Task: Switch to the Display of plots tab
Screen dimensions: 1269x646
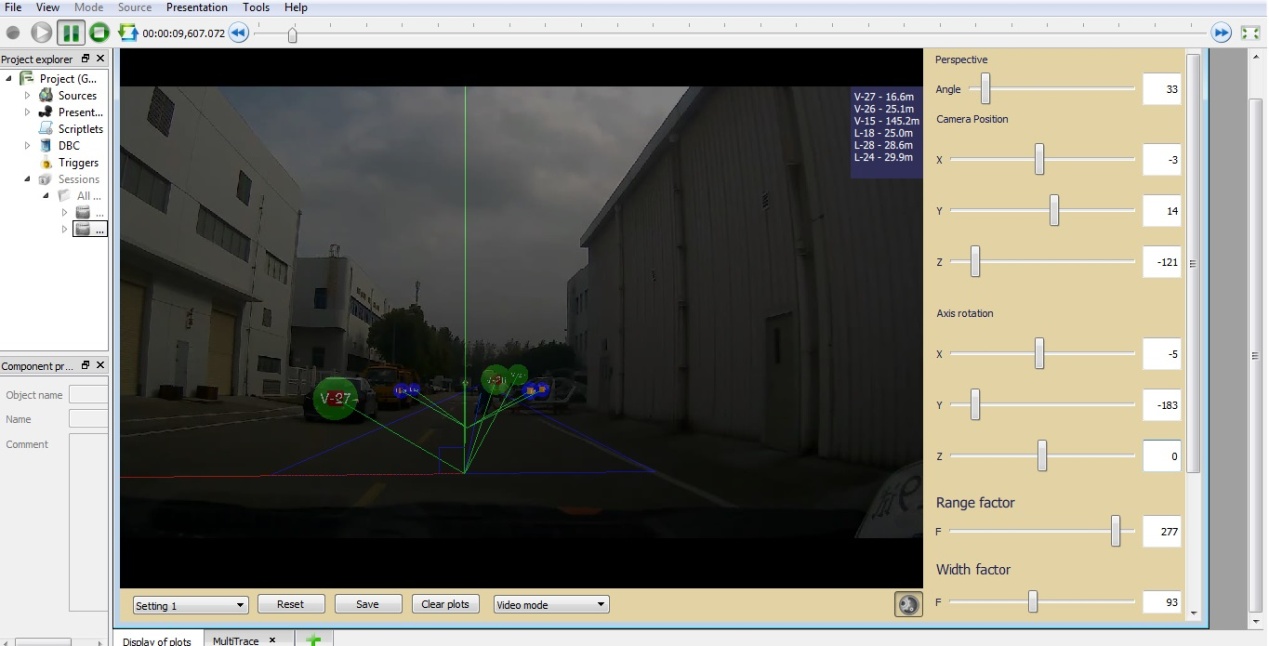Action: tap(157, 641)
